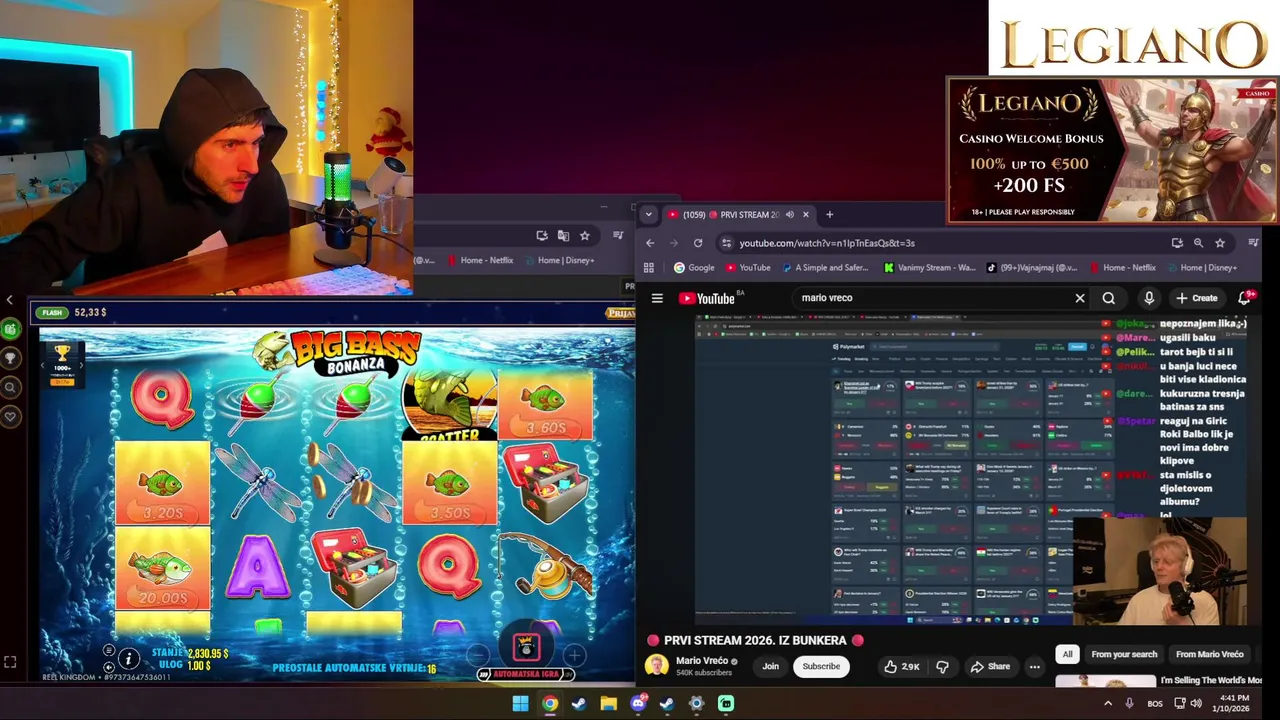The image size is (1280, 720).
Task: Toggle fullscreen for the casino game
Action: [10, 662]
